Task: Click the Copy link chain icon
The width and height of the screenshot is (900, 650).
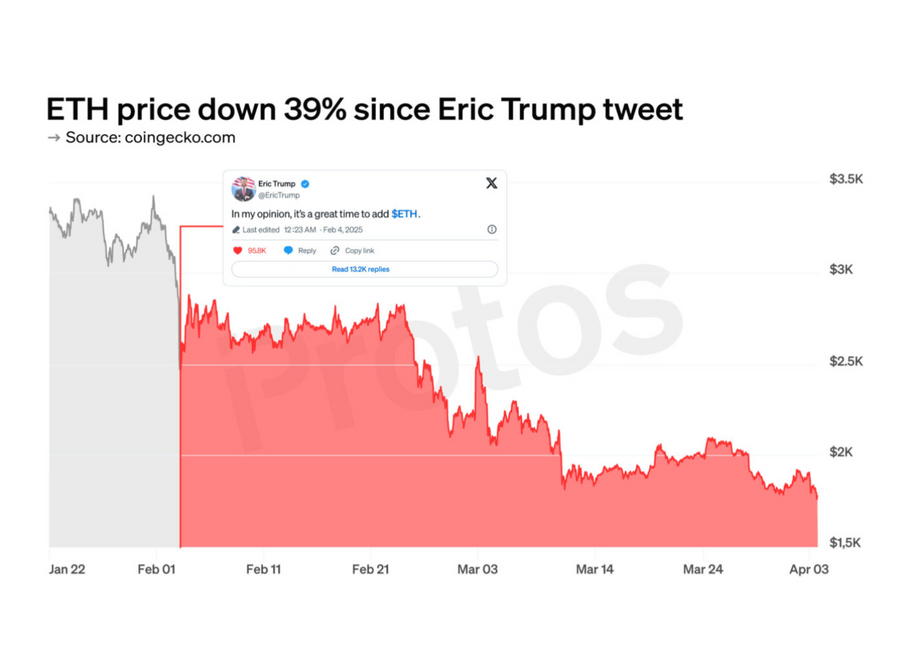Action: [335, 250]
